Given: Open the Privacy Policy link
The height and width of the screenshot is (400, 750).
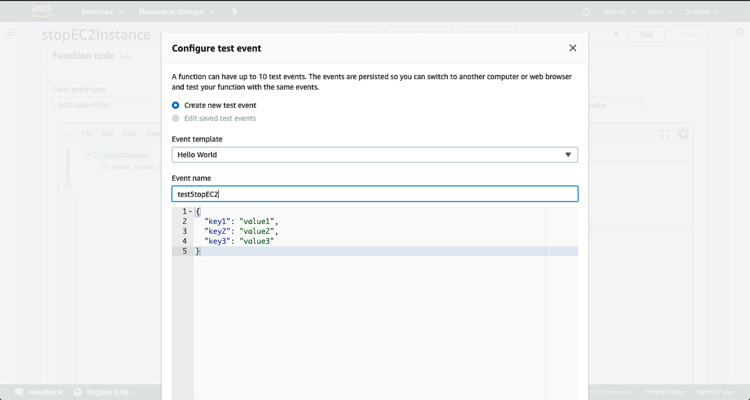Looking at the screenshot, I should (x=664, y=392).
